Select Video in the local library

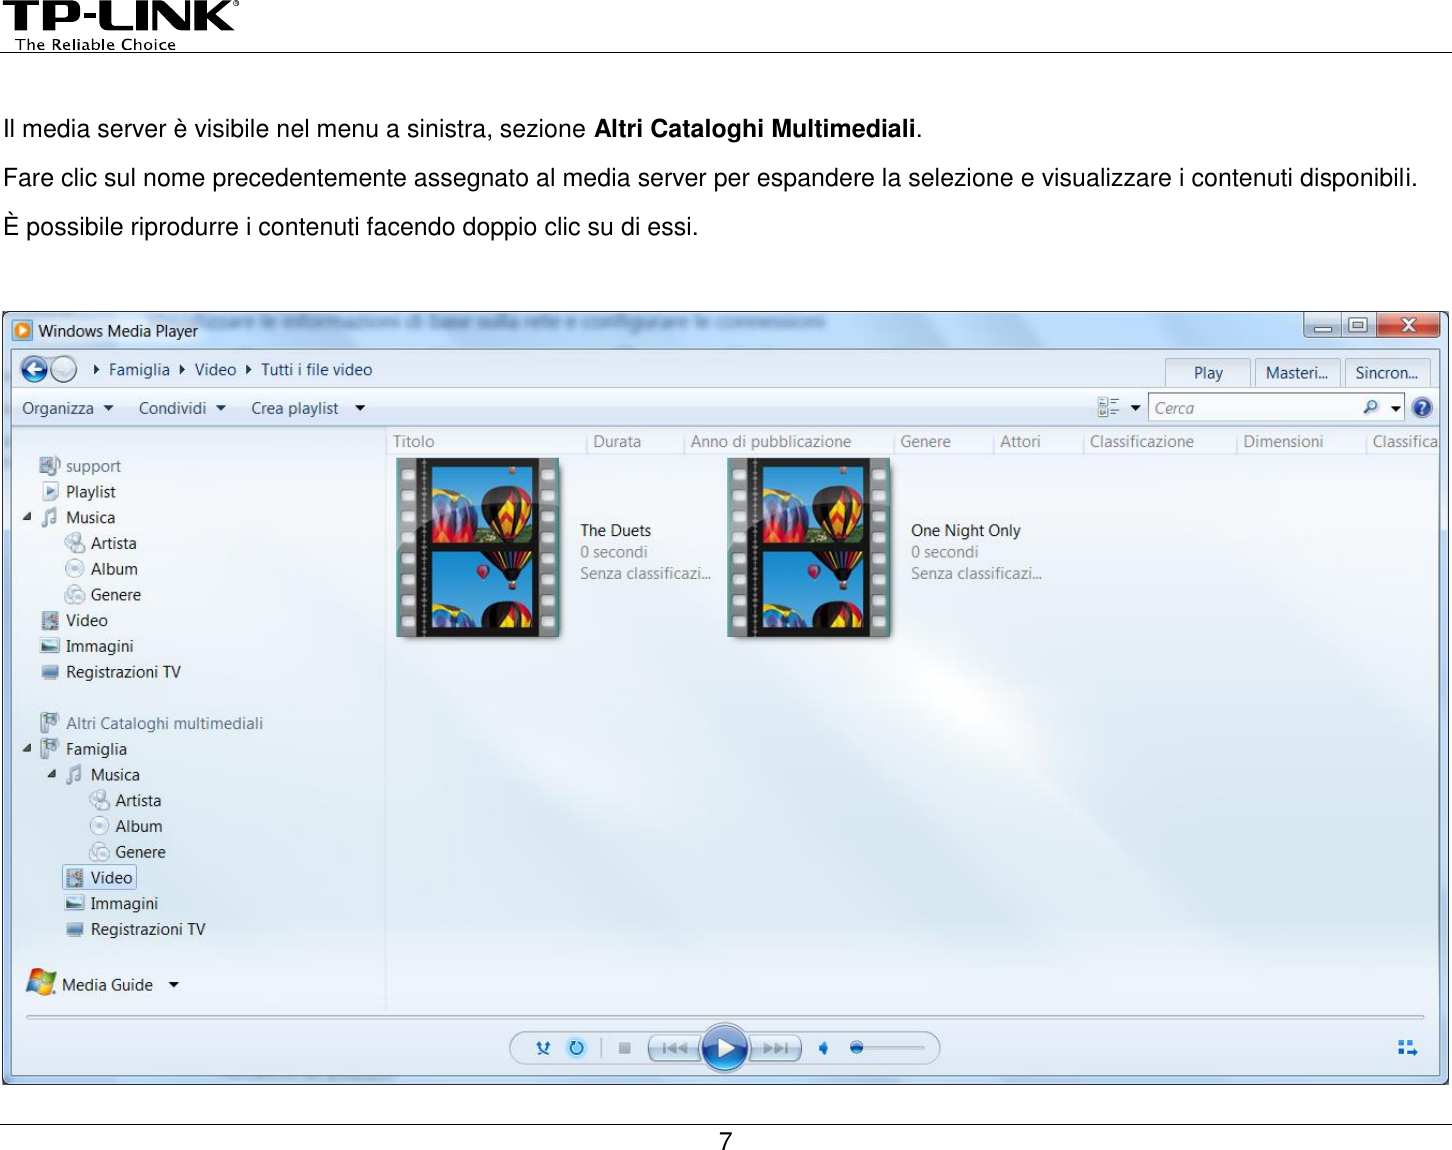[74, 621]
